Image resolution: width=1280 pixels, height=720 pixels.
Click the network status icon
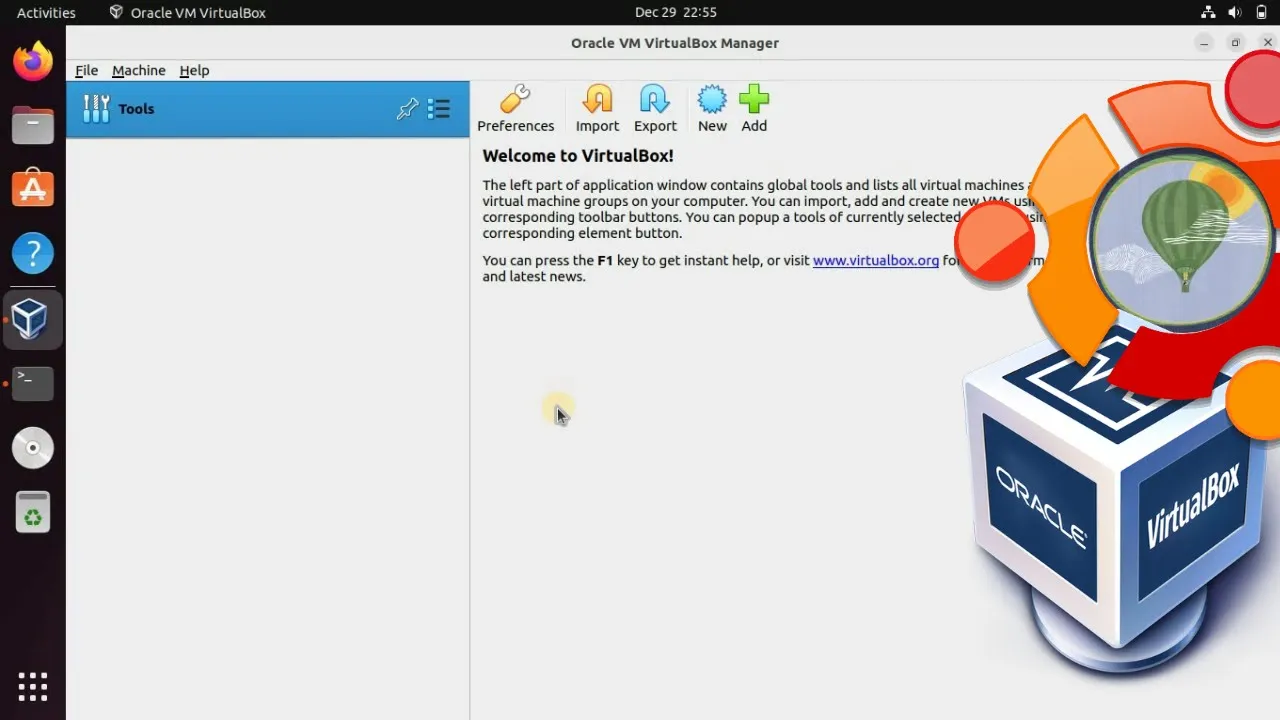(x=1208, y=12)
